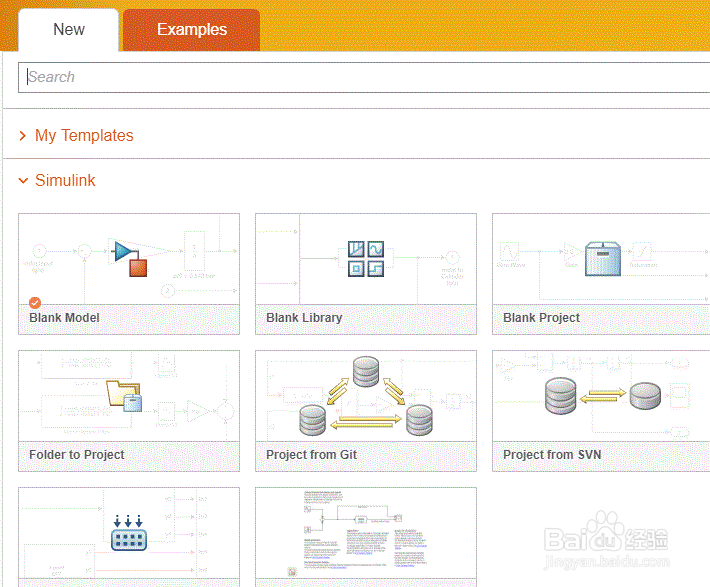The width and height of the screenshot is (710, 587).
Task: Focus the Search text field
Action: 364,77
